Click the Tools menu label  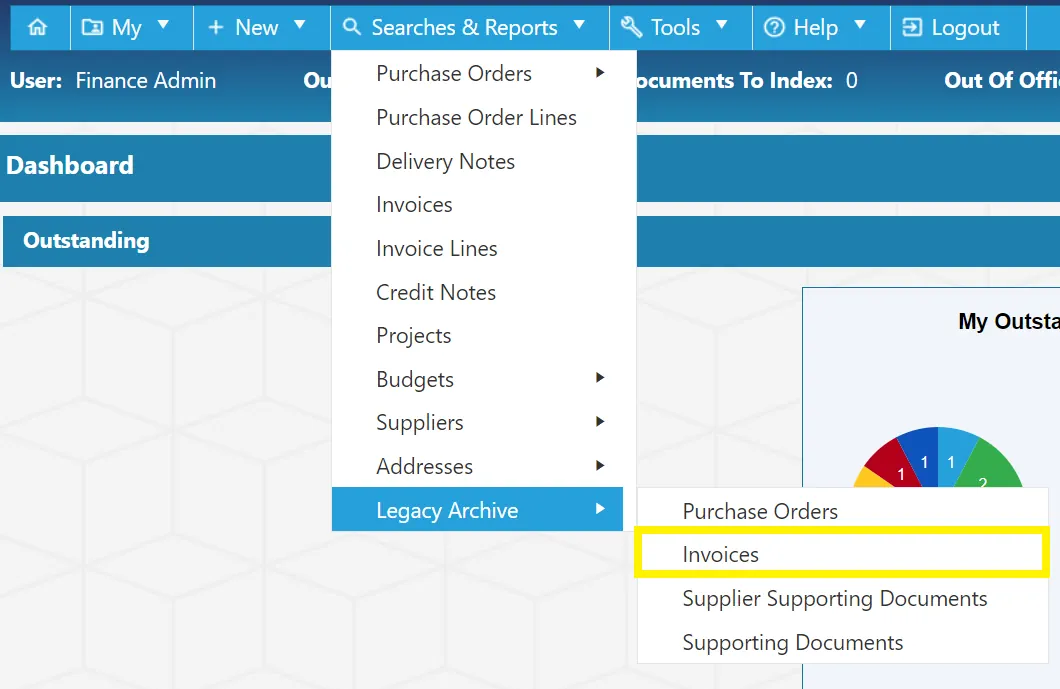(675, 28)
